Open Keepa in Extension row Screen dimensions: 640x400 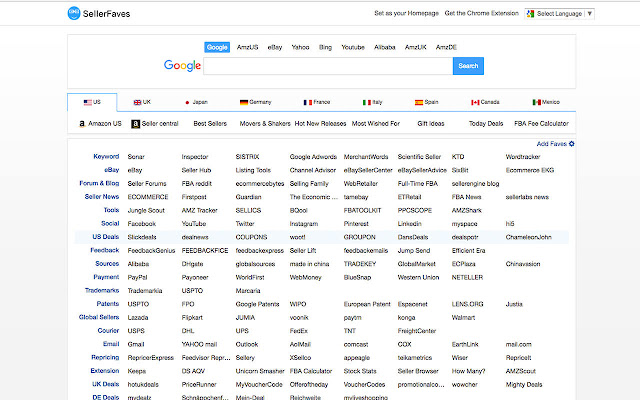pos(136,371)
